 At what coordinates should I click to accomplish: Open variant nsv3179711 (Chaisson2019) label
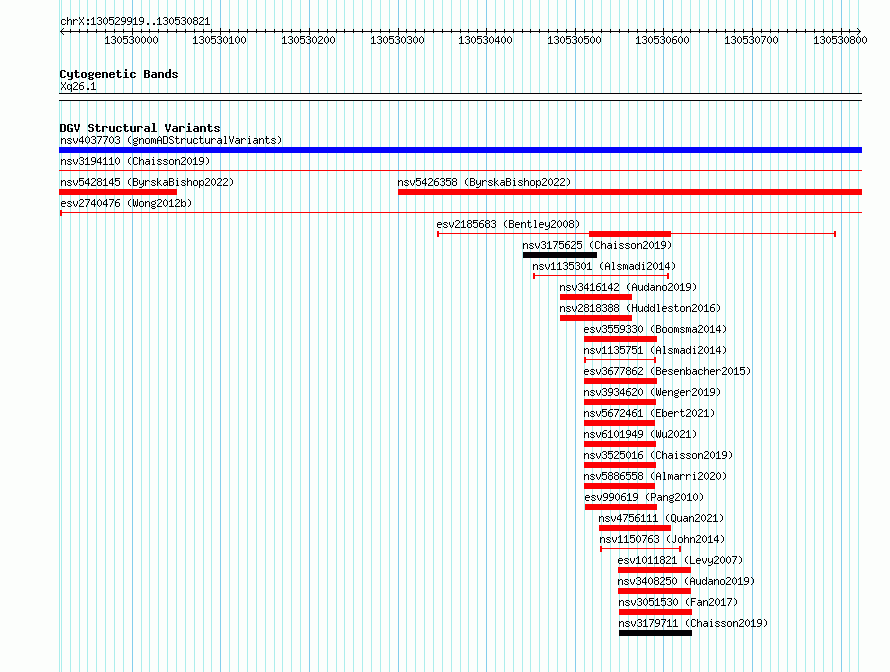click(694, 623)
